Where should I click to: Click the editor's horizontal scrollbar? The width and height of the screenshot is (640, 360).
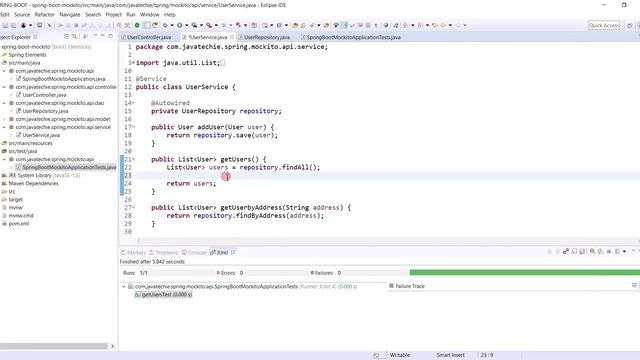[x=388, y=240]
